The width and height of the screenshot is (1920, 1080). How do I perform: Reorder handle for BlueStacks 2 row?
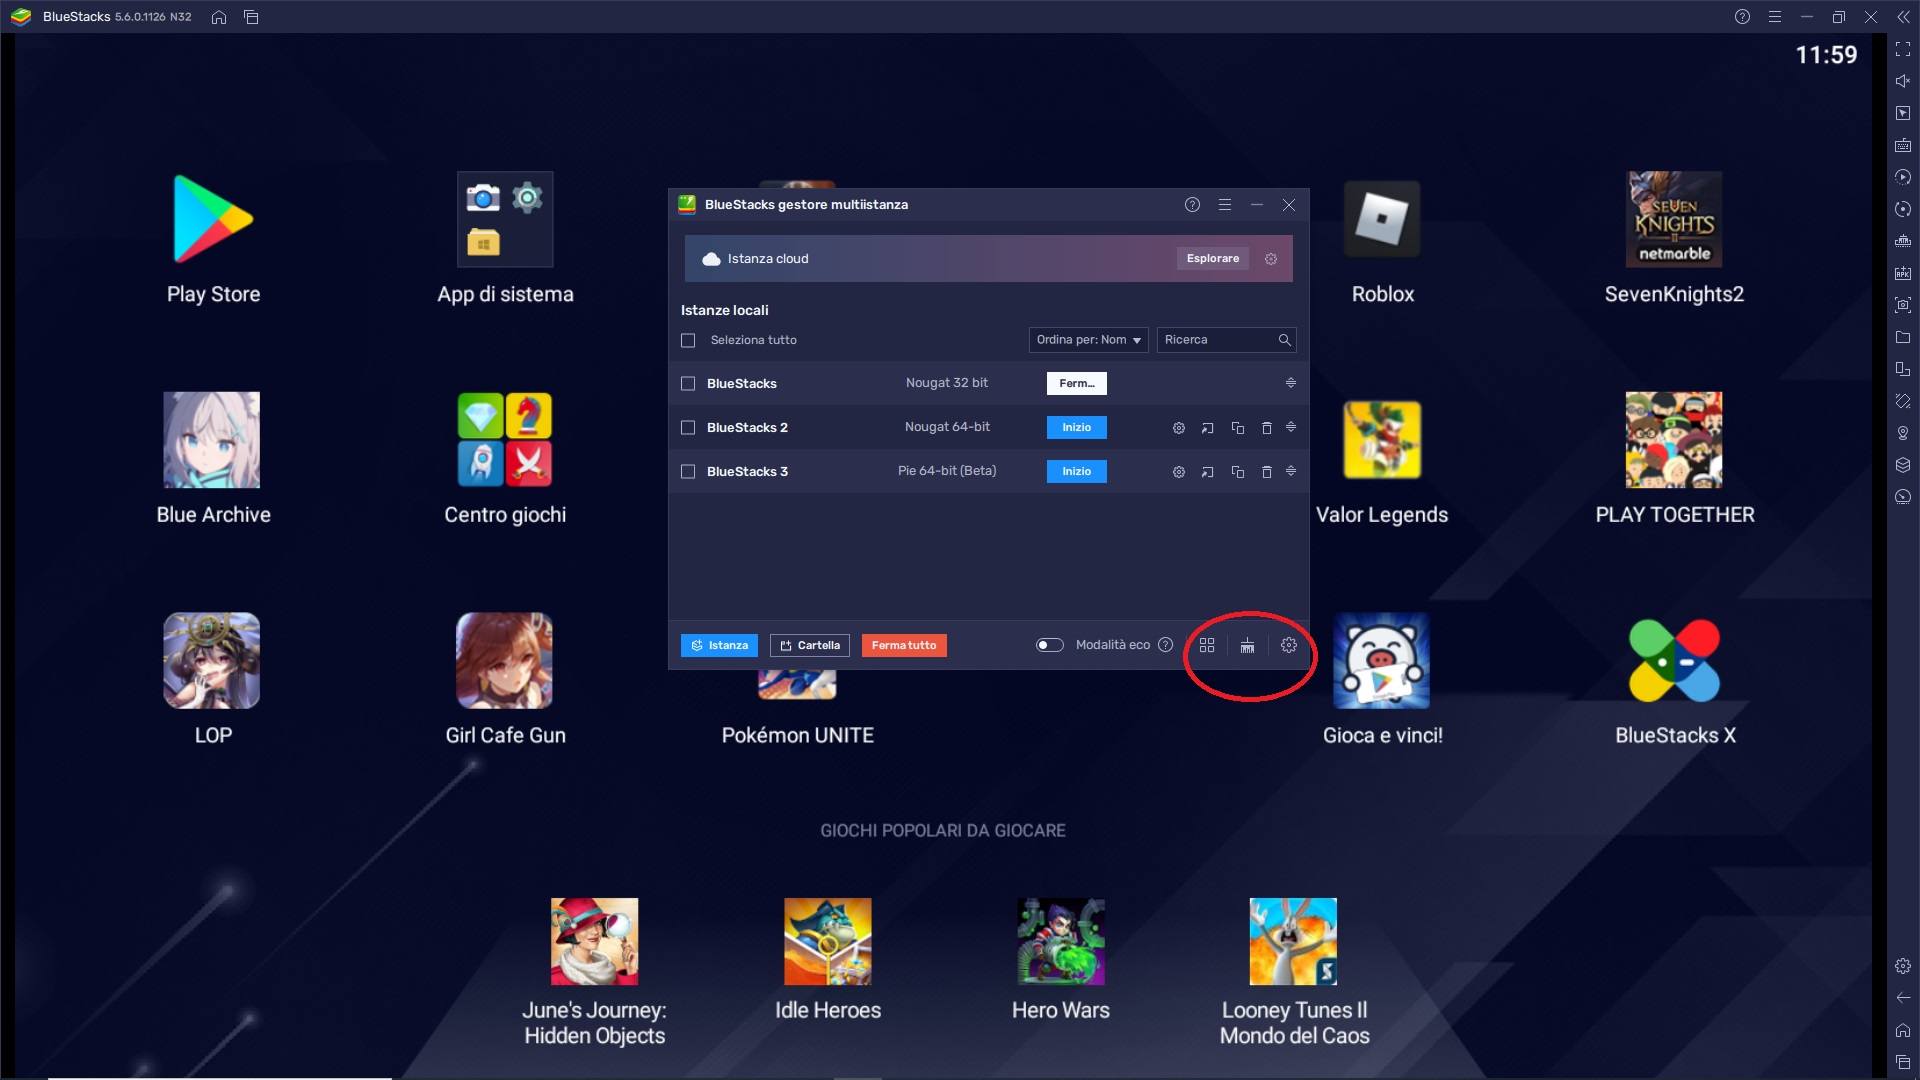point(1291,427)
